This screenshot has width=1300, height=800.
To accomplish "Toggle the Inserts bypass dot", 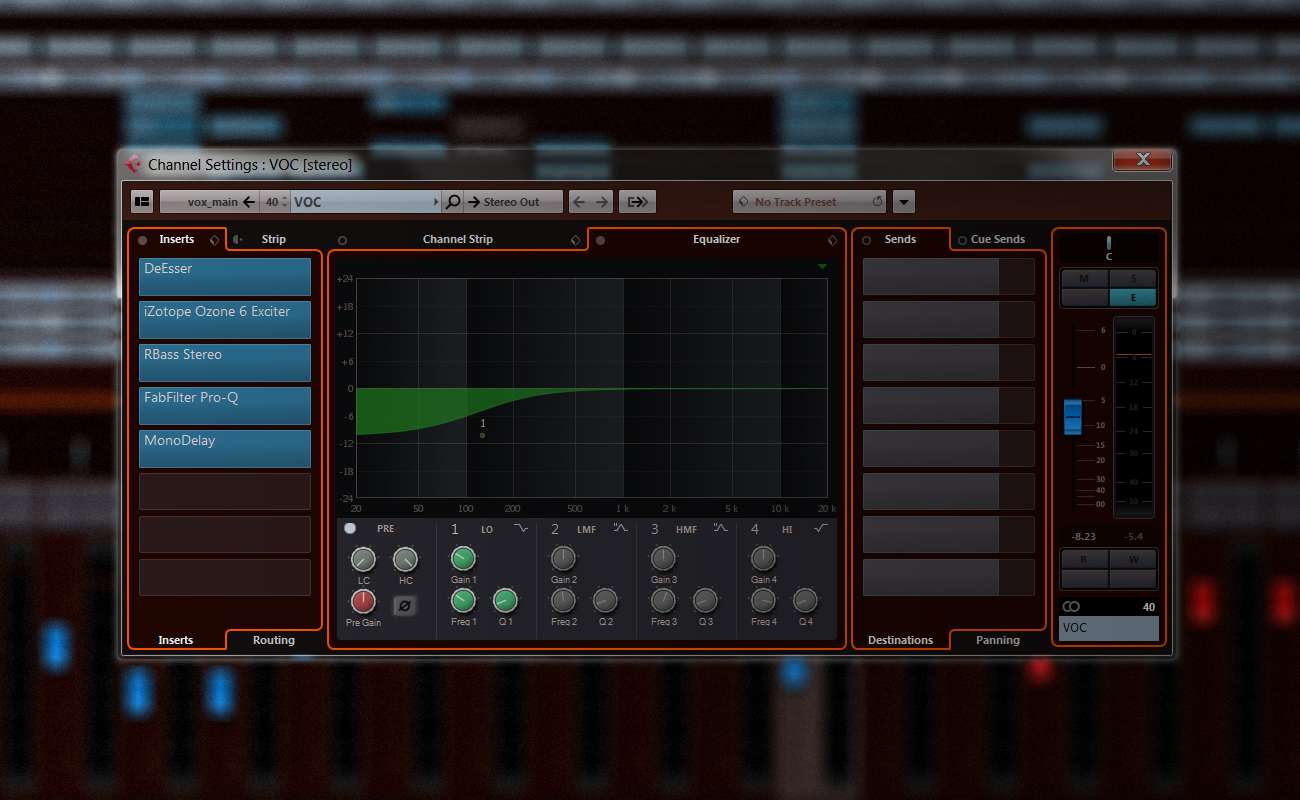I will coord(142,240).
